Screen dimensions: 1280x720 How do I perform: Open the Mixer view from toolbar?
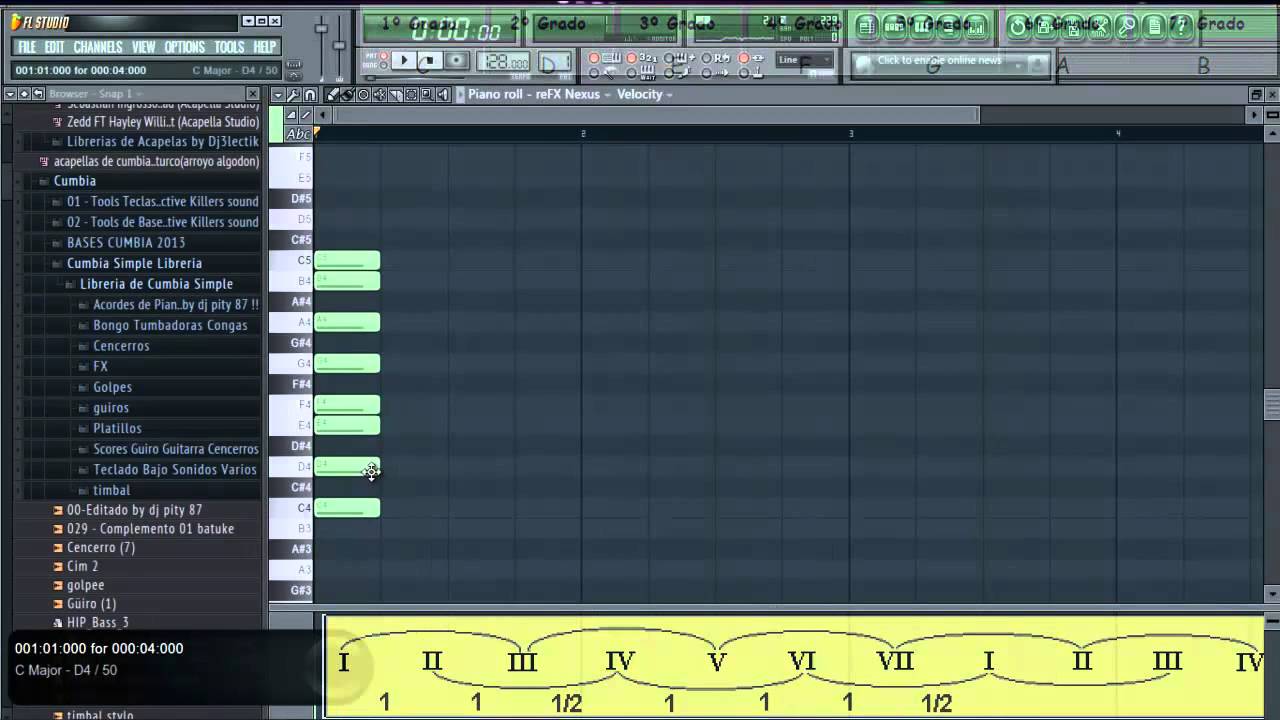tap(976, 26)
